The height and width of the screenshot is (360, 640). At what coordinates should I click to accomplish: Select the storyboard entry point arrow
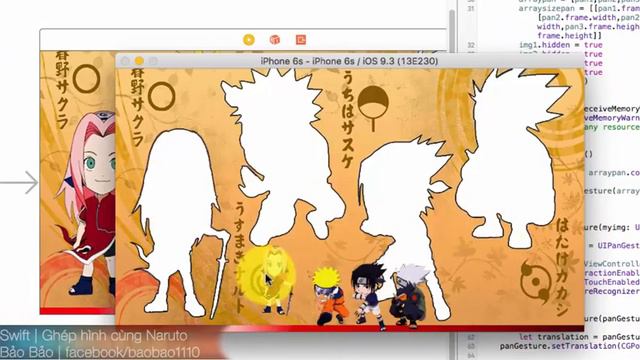tap(19, 182)
